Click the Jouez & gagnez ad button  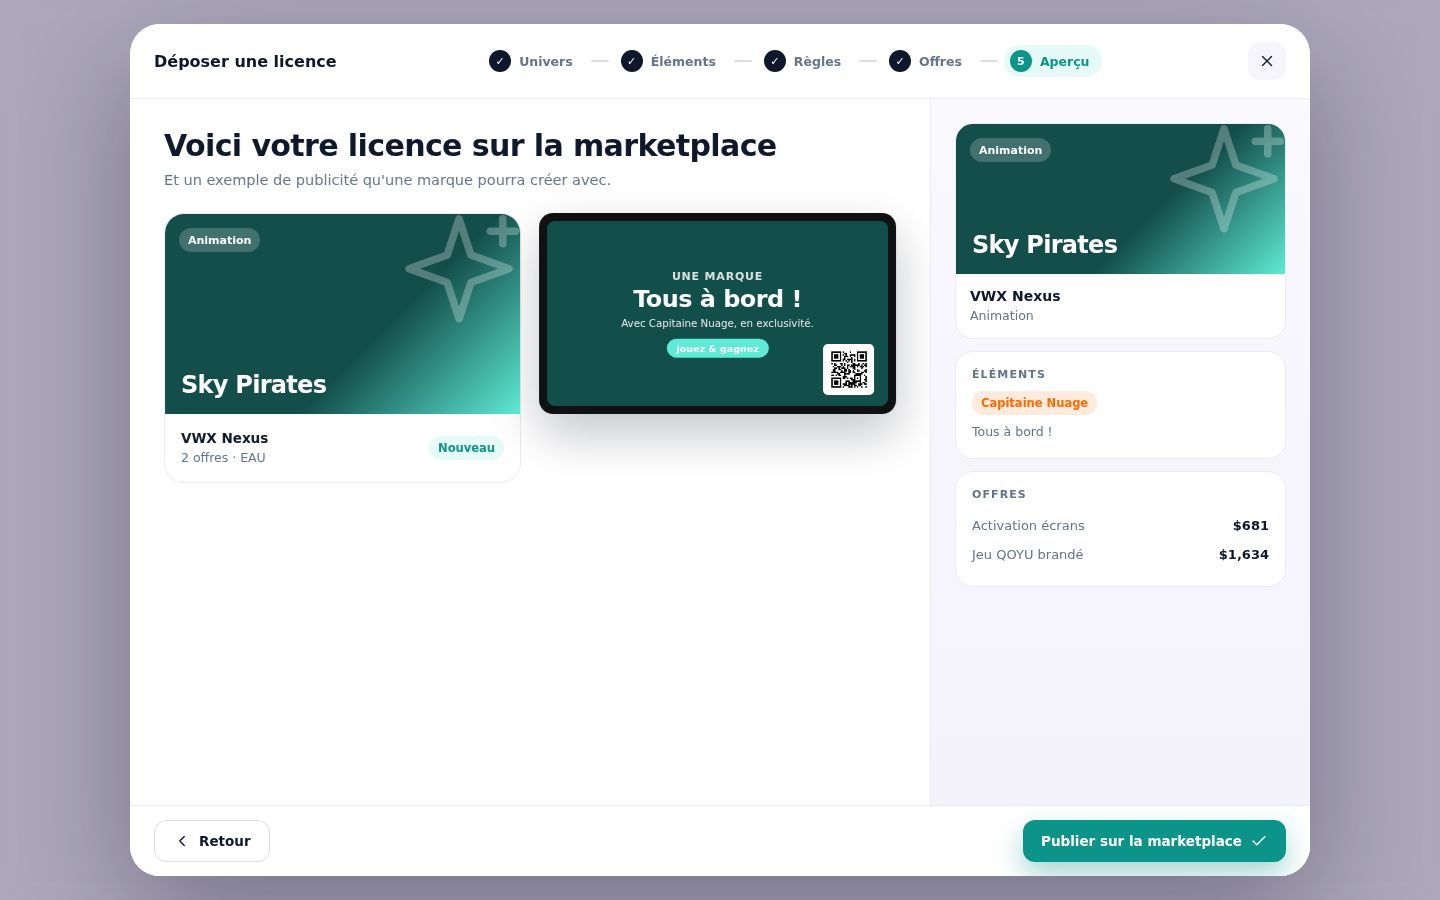pyautogui.click(x=717, y=348)
